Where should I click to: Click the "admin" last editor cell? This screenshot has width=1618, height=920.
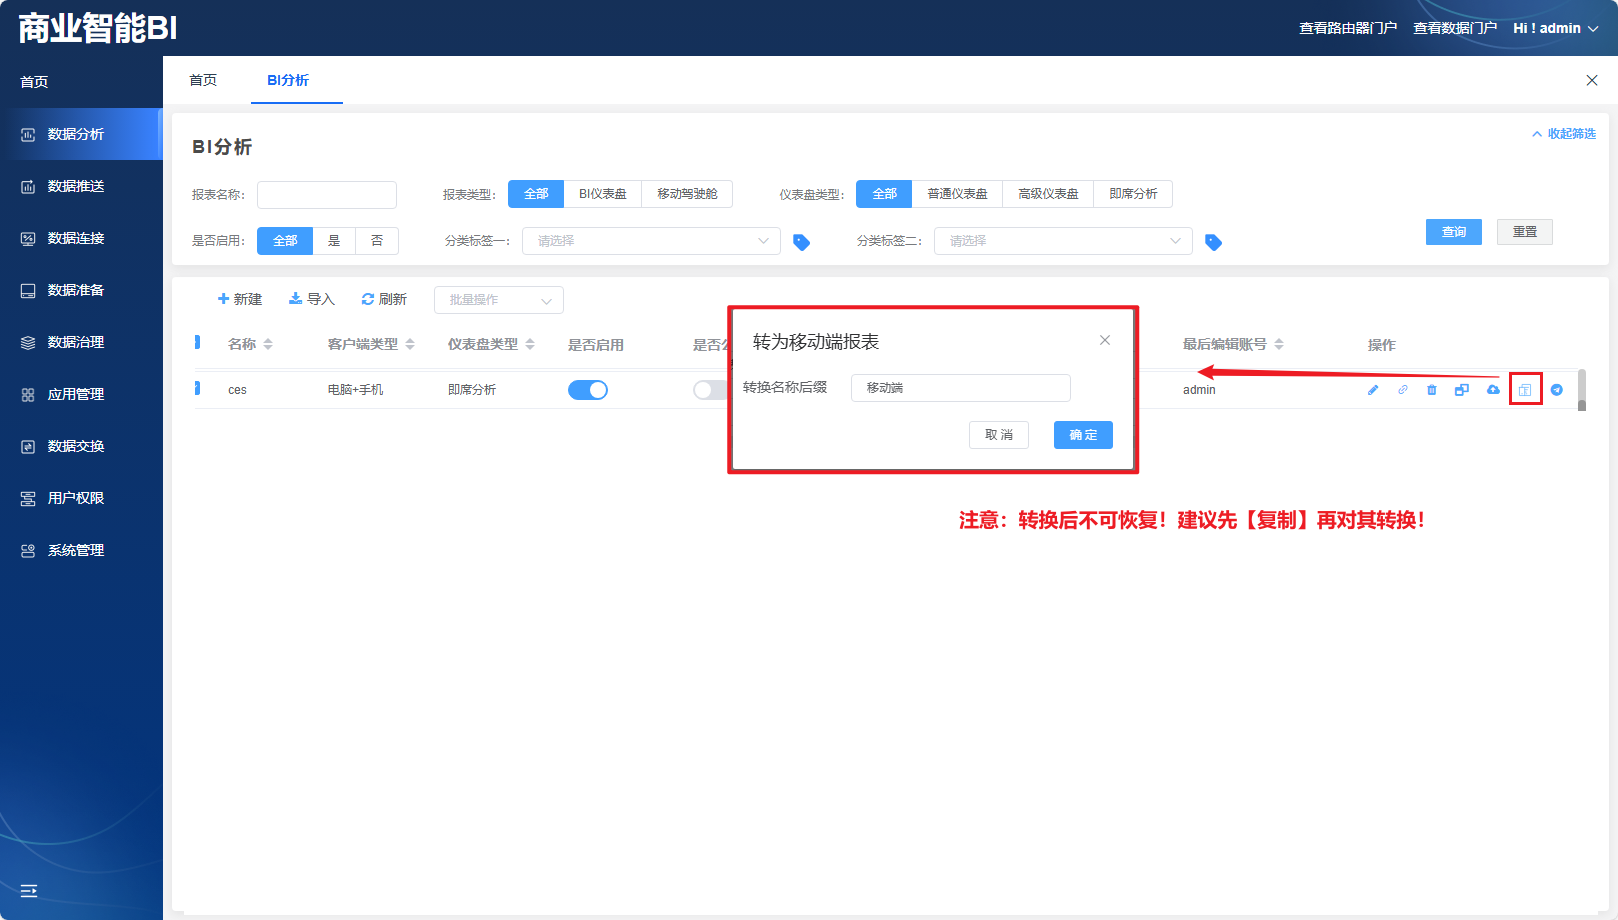click(1199, 390)
